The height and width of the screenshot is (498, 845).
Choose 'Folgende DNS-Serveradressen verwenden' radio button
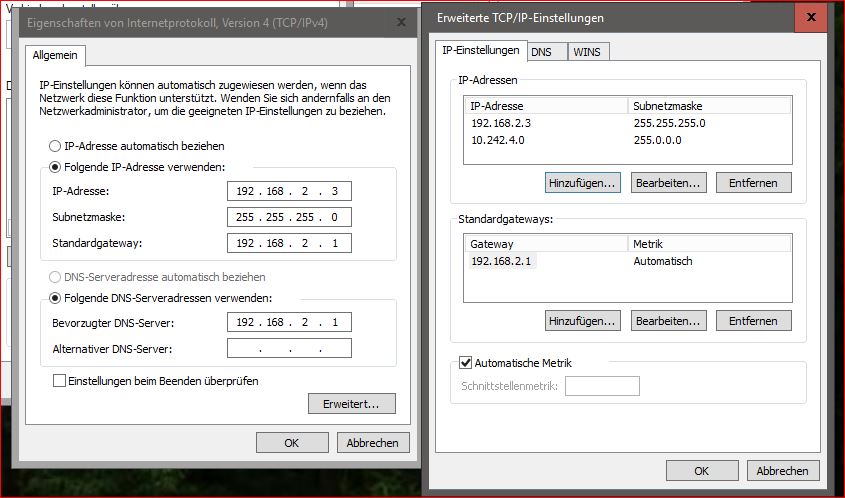tap(56, 298)
